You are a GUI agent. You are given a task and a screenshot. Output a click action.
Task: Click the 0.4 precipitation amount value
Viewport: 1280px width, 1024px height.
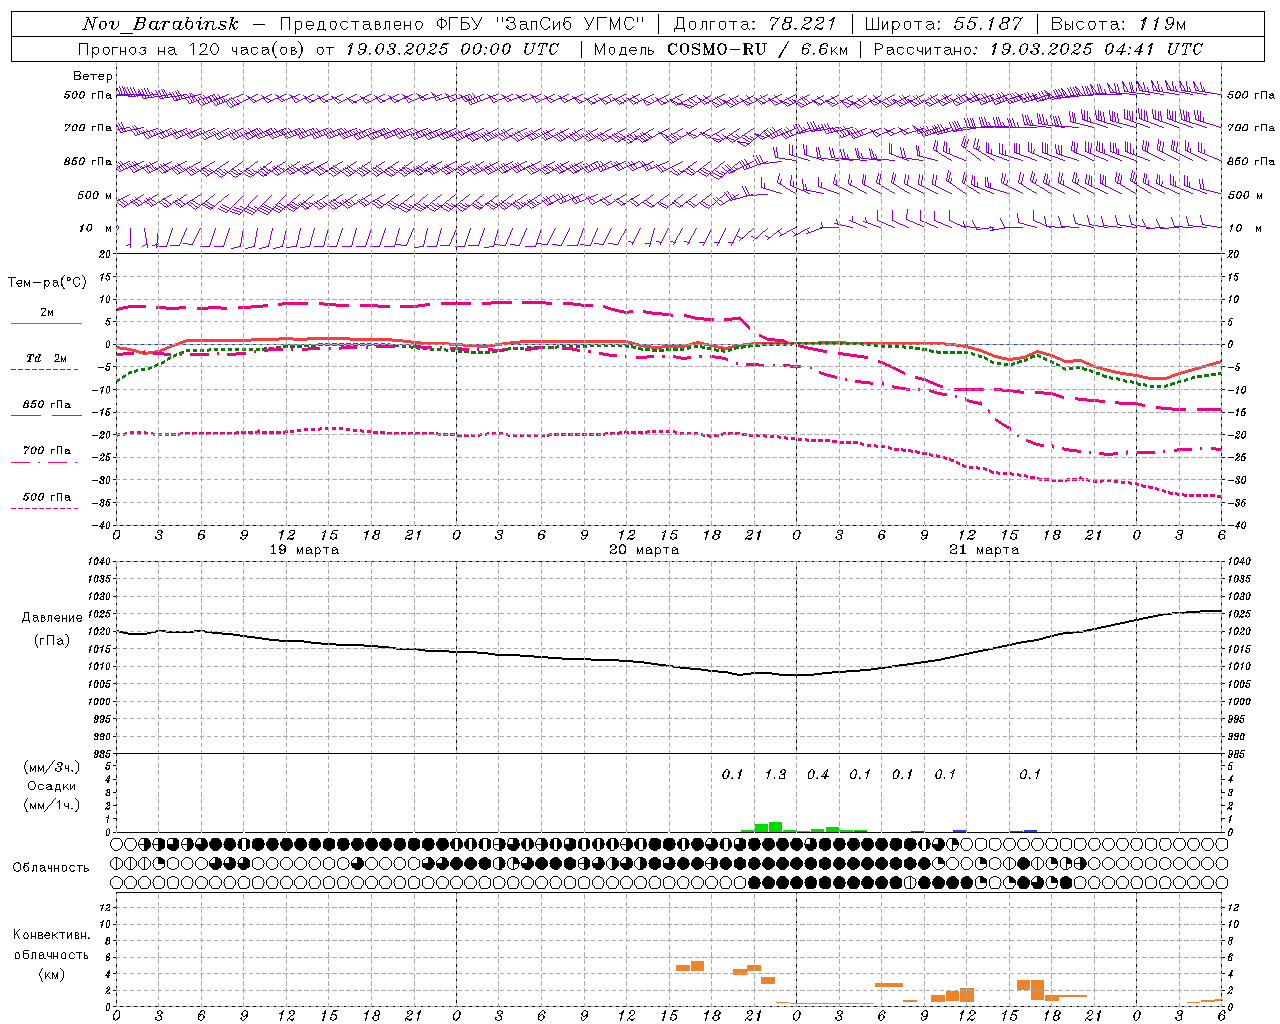click(x=818, y=774)
